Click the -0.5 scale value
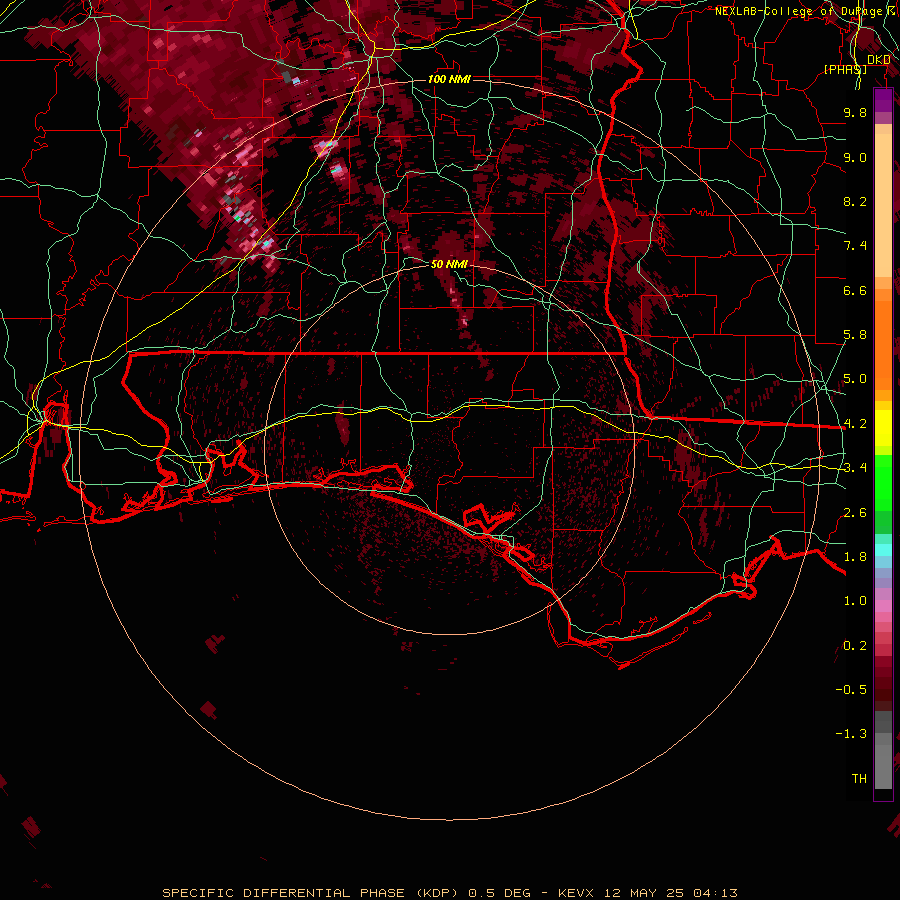This screenshot has width=900, height=900. click(x=851, y=690)
